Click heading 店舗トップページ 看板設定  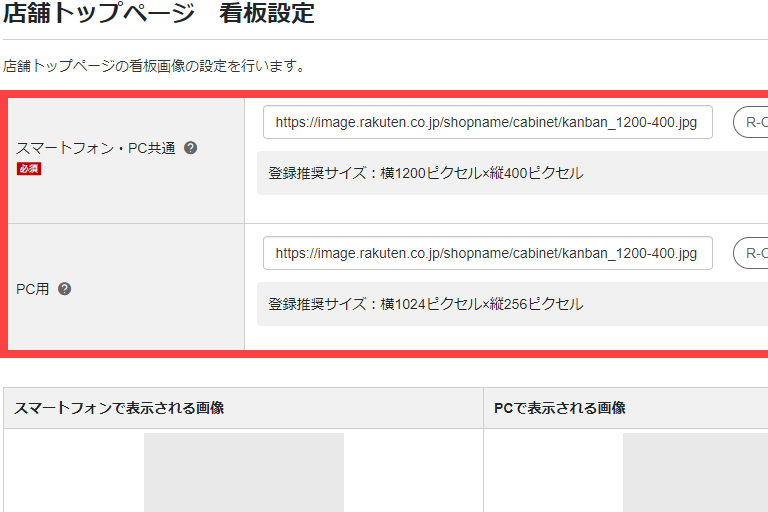coord(158,13)
